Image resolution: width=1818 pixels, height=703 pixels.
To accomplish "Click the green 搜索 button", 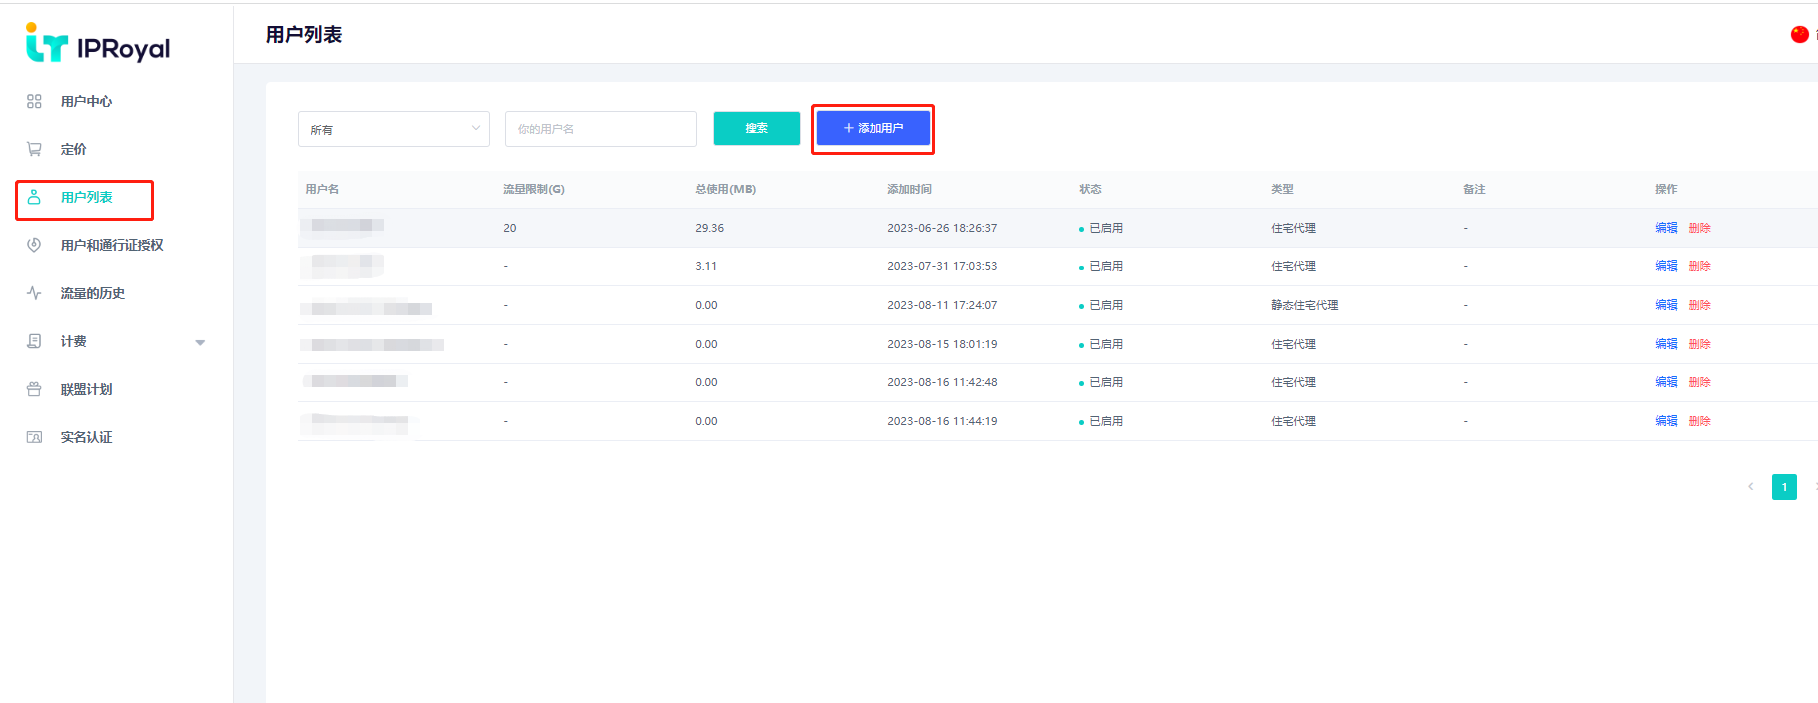I will [756, 128].
